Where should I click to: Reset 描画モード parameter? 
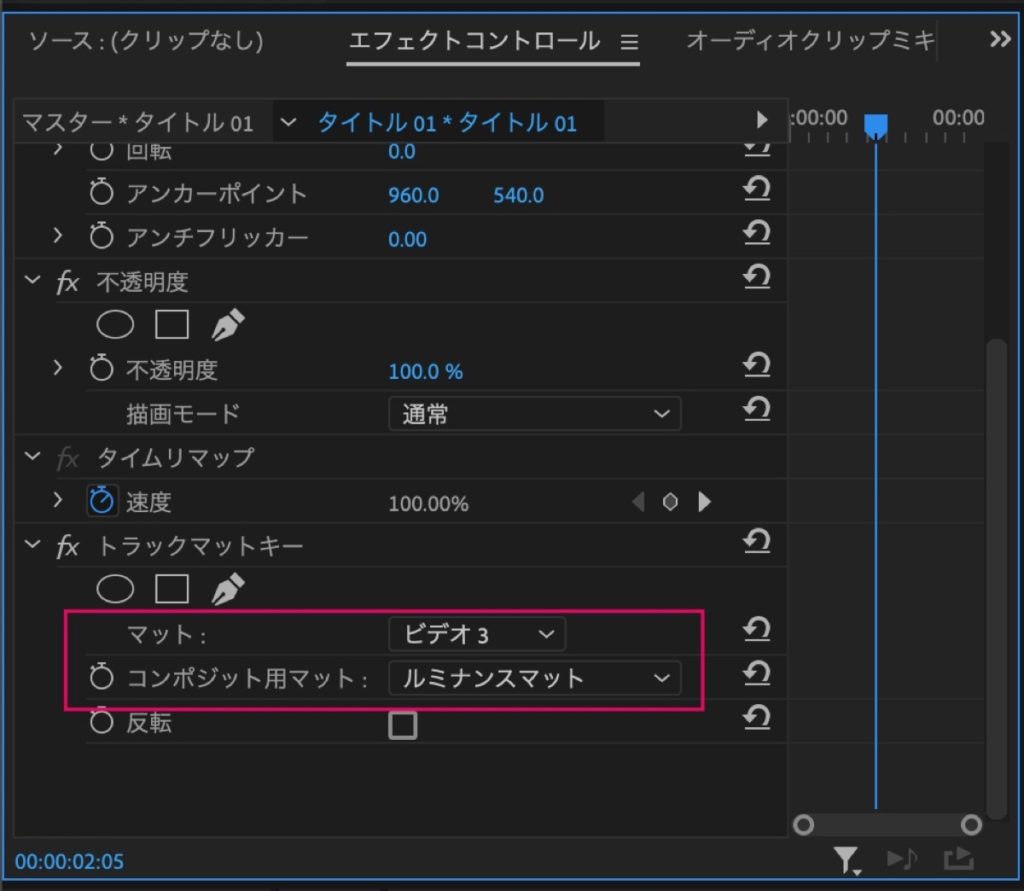pyautogui.click(x=757, y=410)
